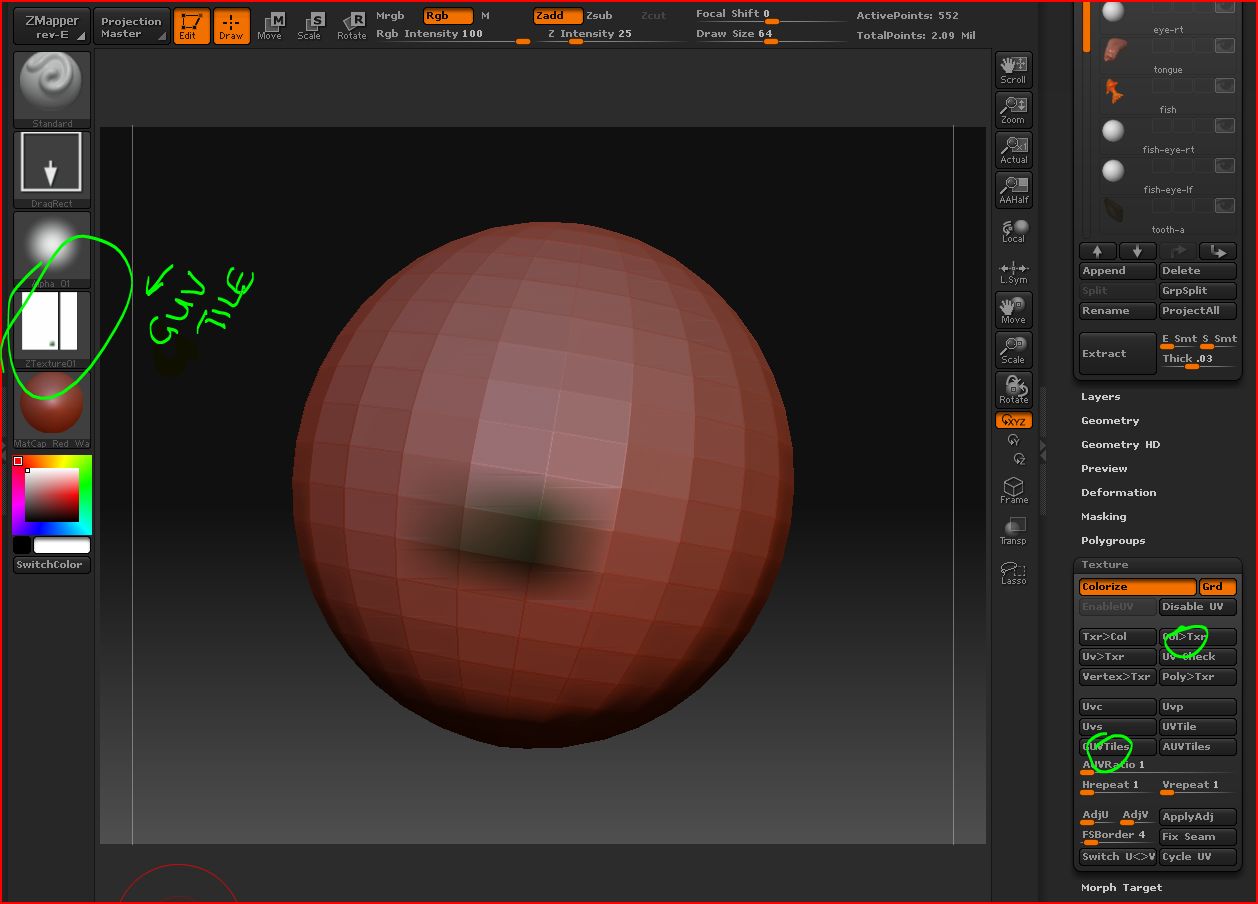Expand the Preview subpalette
The image size is (1258, 904).
pos(1104,469)
